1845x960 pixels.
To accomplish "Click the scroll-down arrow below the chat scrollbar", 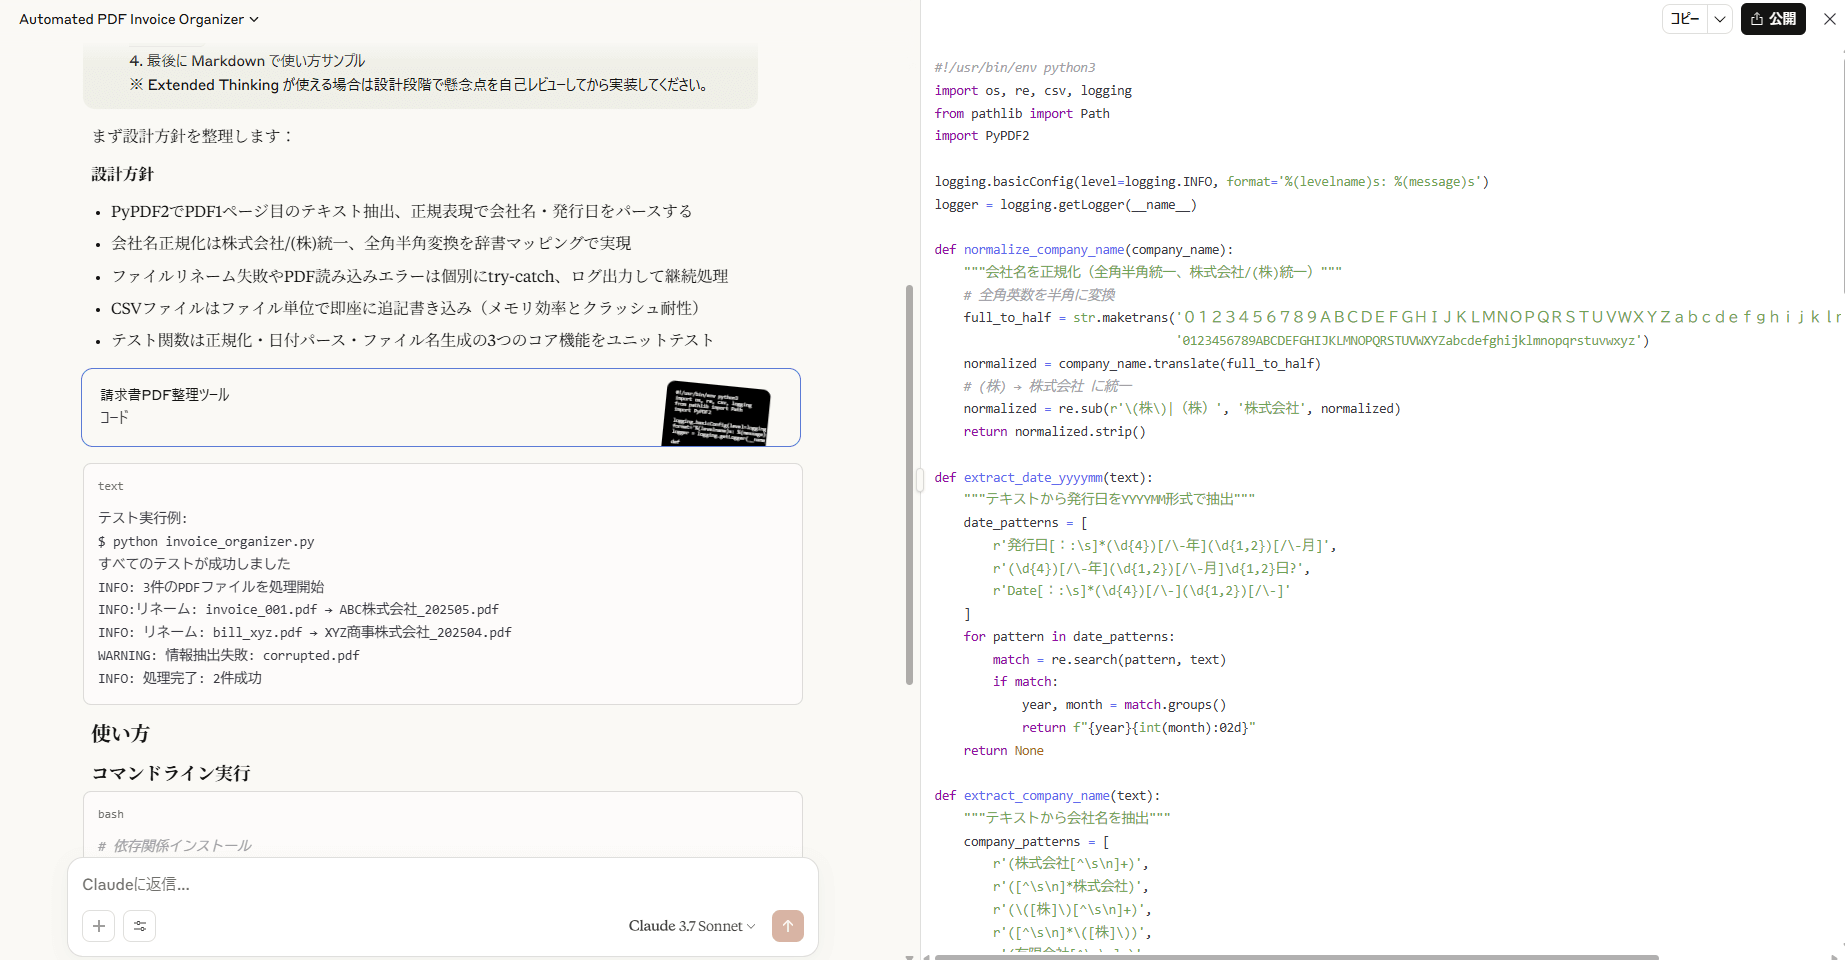I will (909, 955).
